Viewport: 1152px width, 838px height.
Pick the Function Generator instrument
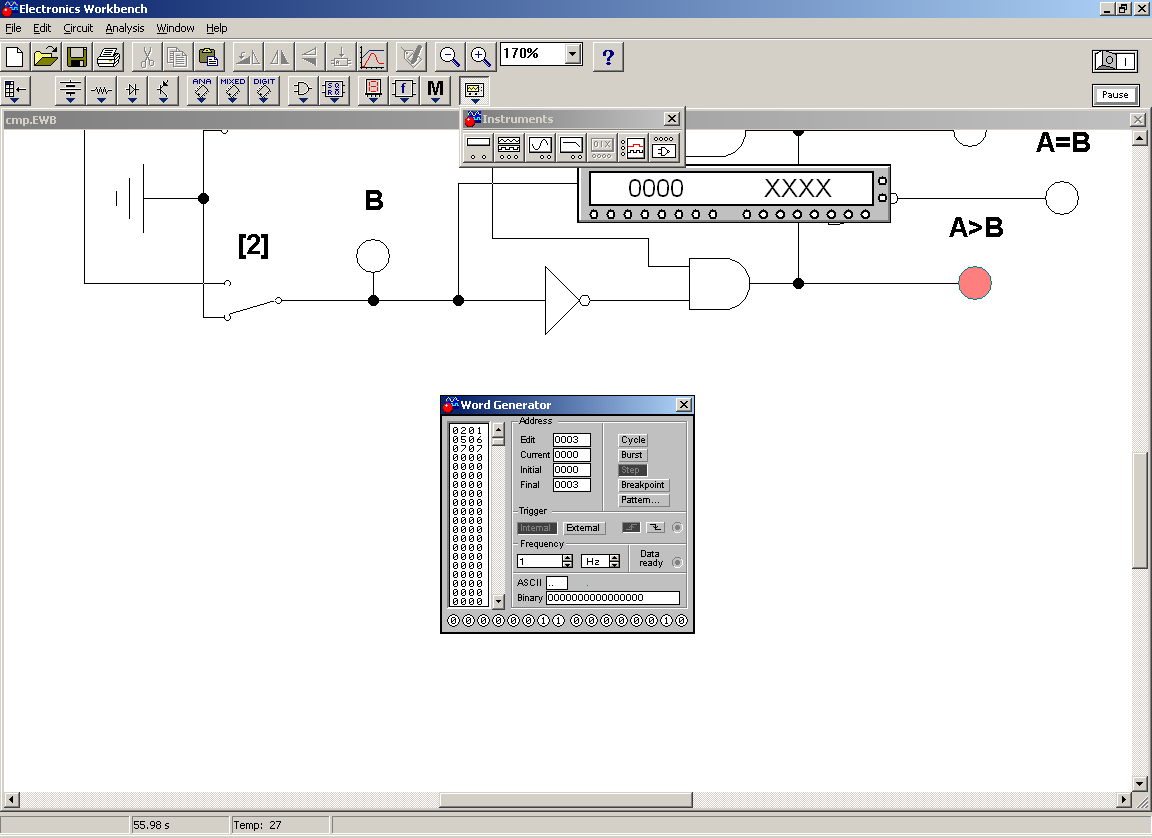click(509, 147)
